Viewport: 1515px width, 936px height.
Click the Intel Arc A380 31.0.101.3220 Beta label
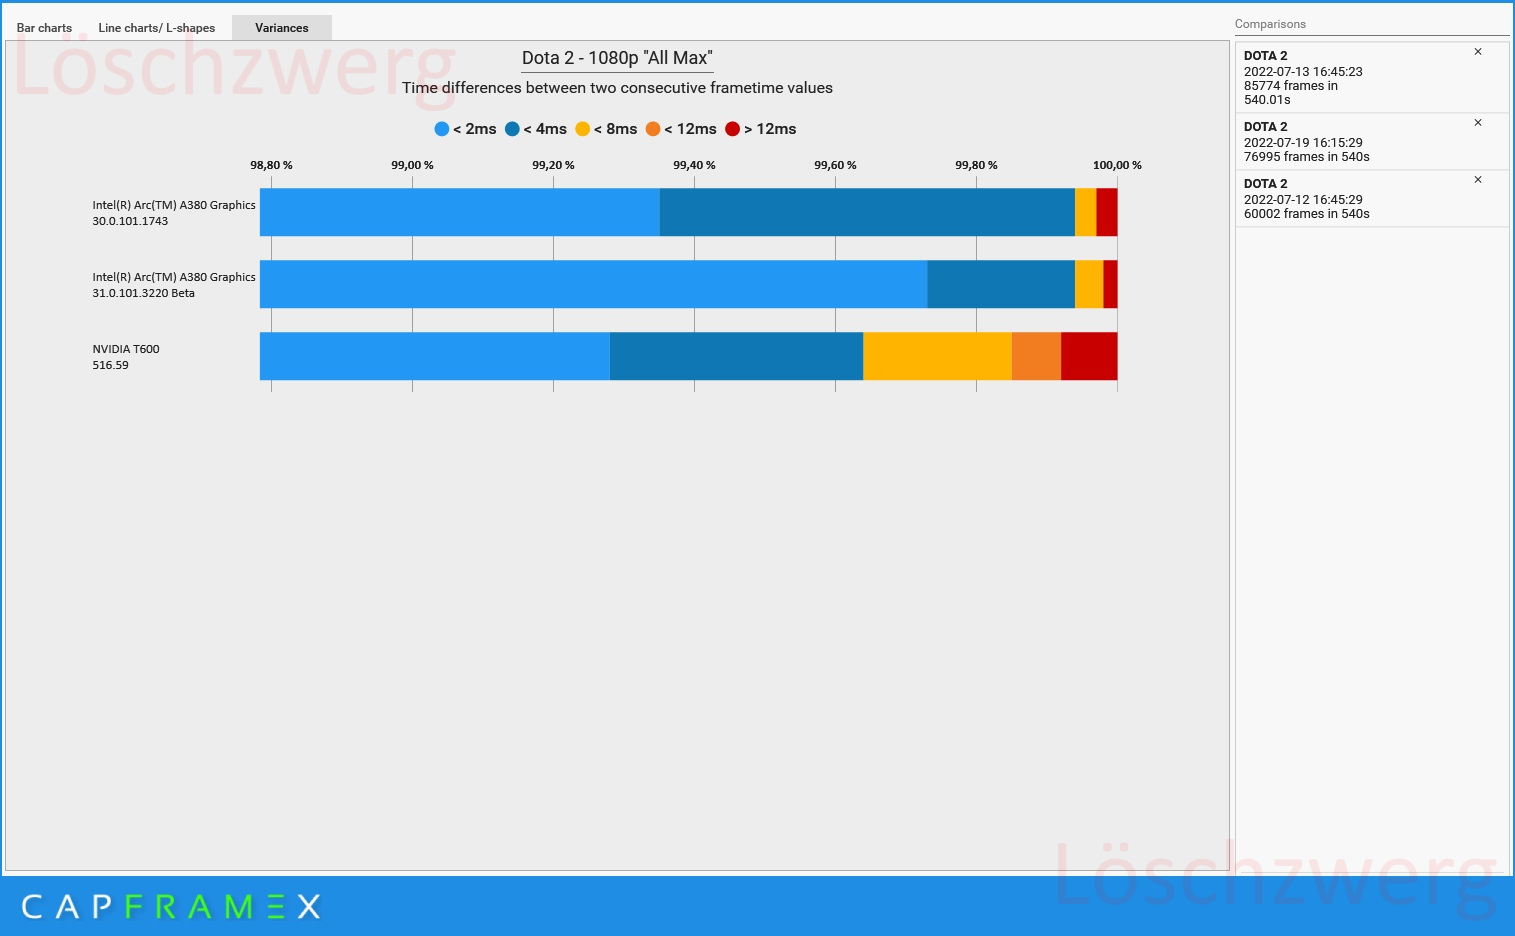(174, 285)
